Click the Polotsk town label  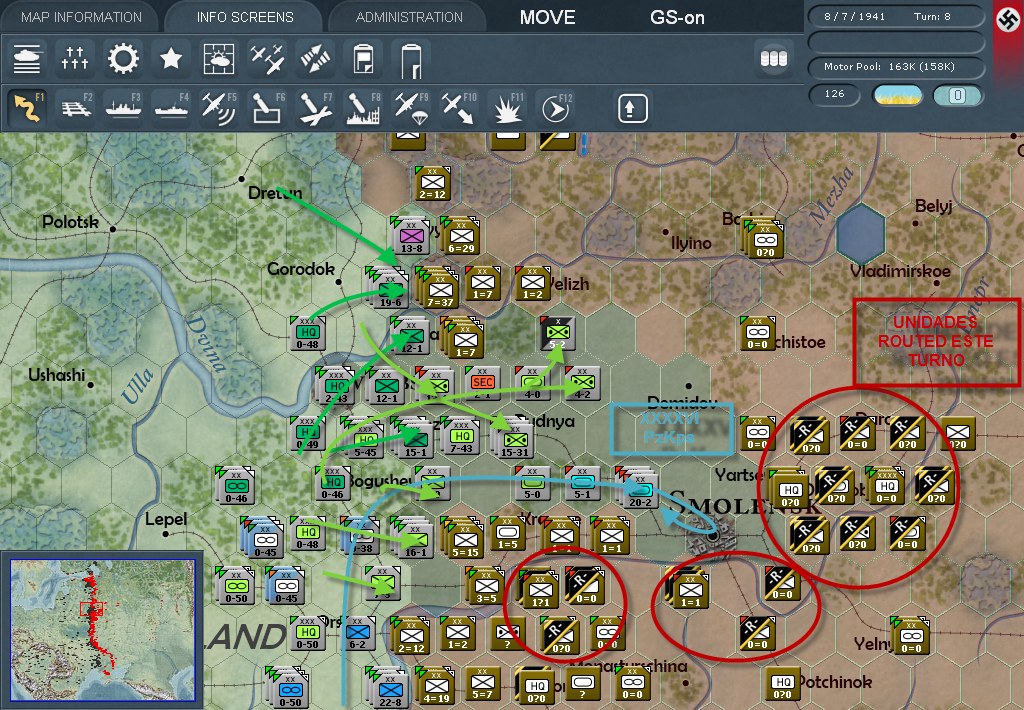pyautogui.click(x=71, y=222)
